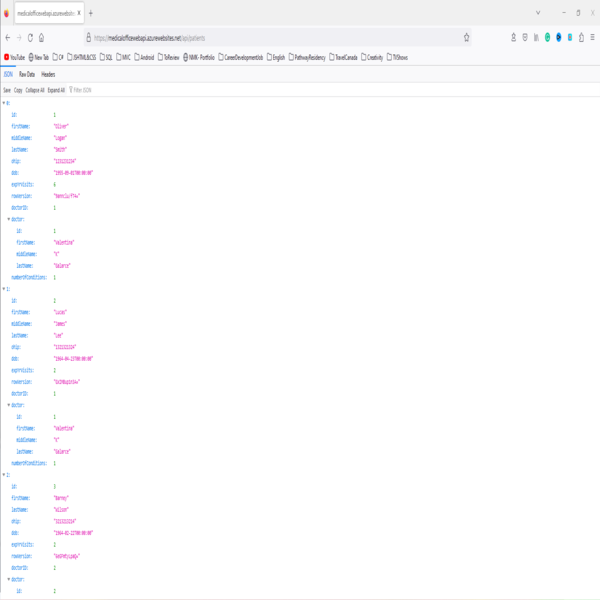Screen dimensions: 600x600
Task: Copy the JSON with Copy button
Action: point(18,90)
